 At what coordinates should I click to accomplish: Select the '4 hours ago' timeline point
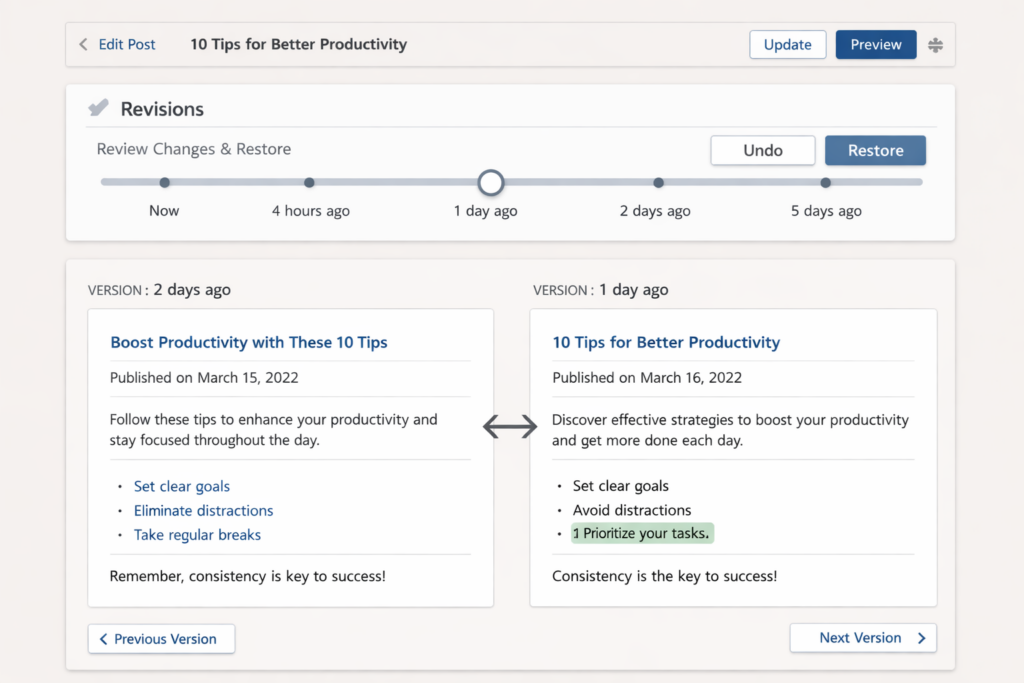[310, 183]
